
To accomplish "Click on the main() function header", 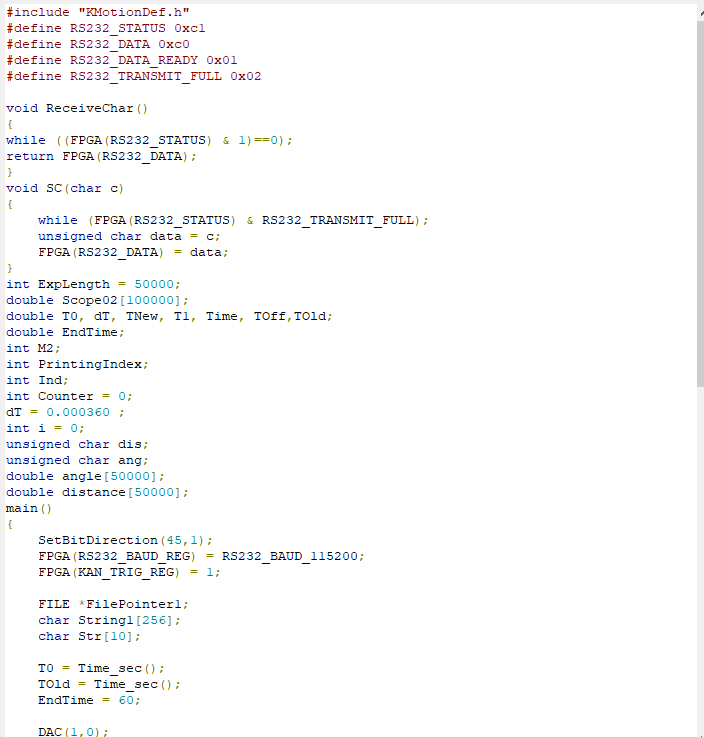I will [x=28, y=508].
